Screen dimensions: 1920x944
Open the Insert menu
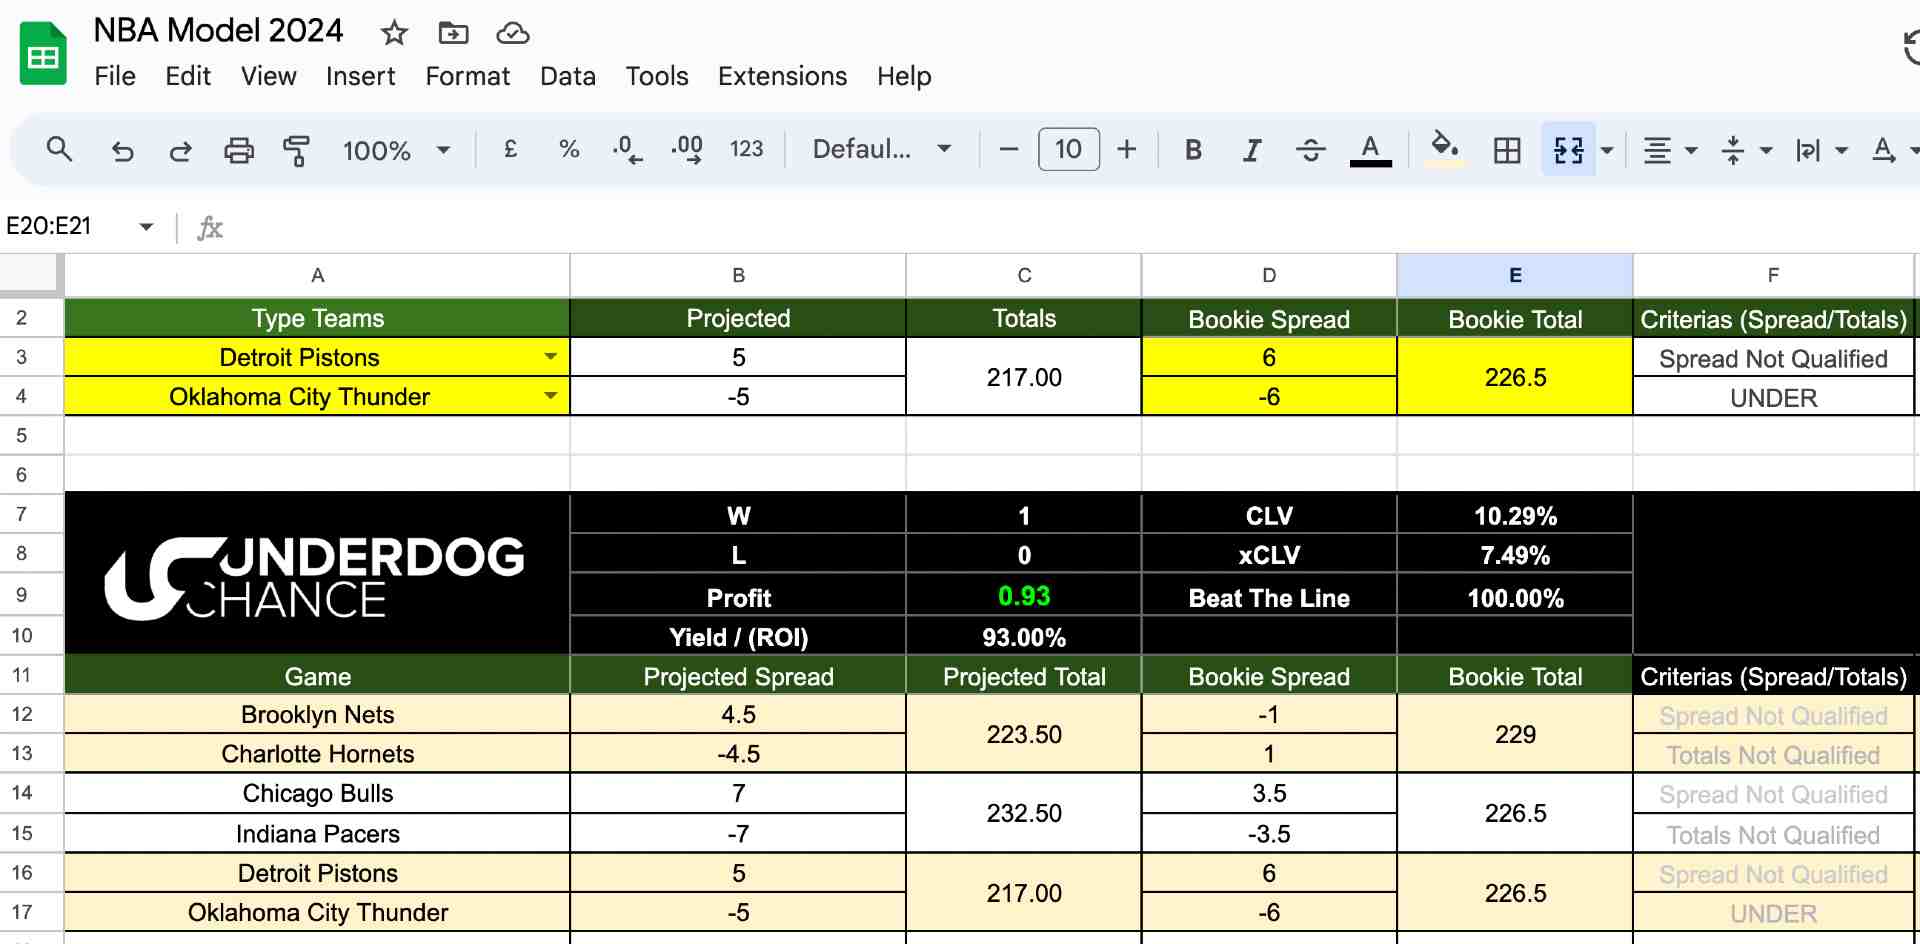point(360,76)
